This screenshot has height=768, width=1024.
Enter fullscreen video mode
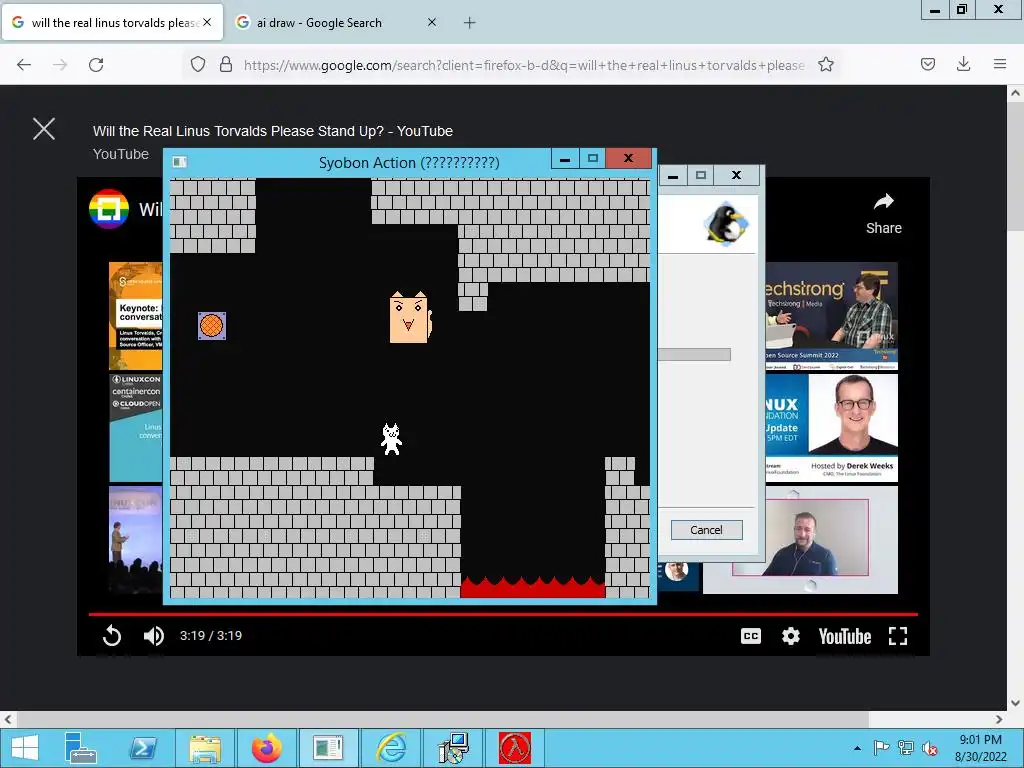click(898, 636)
